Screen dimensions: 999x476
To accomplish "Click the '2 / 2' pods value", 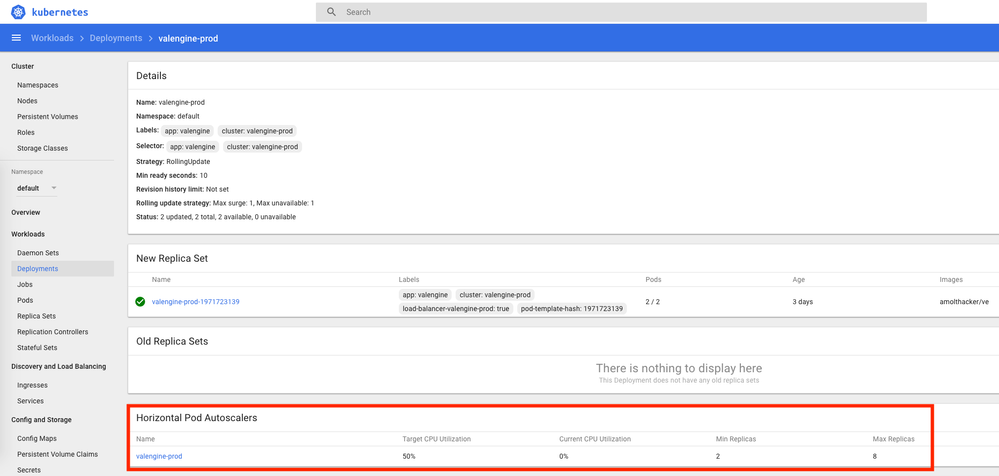I will 652,301.
